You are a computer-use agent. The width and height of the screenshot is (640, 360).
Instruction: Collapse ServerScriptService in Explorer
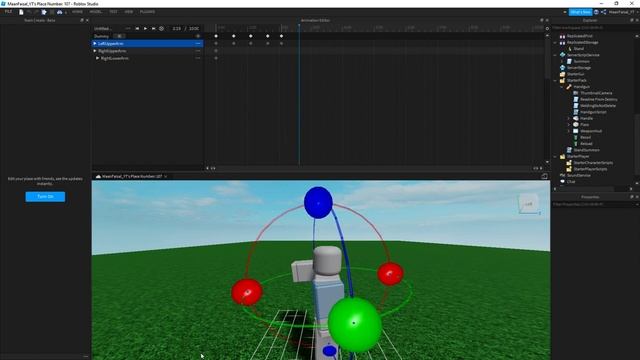coord(555,55)
